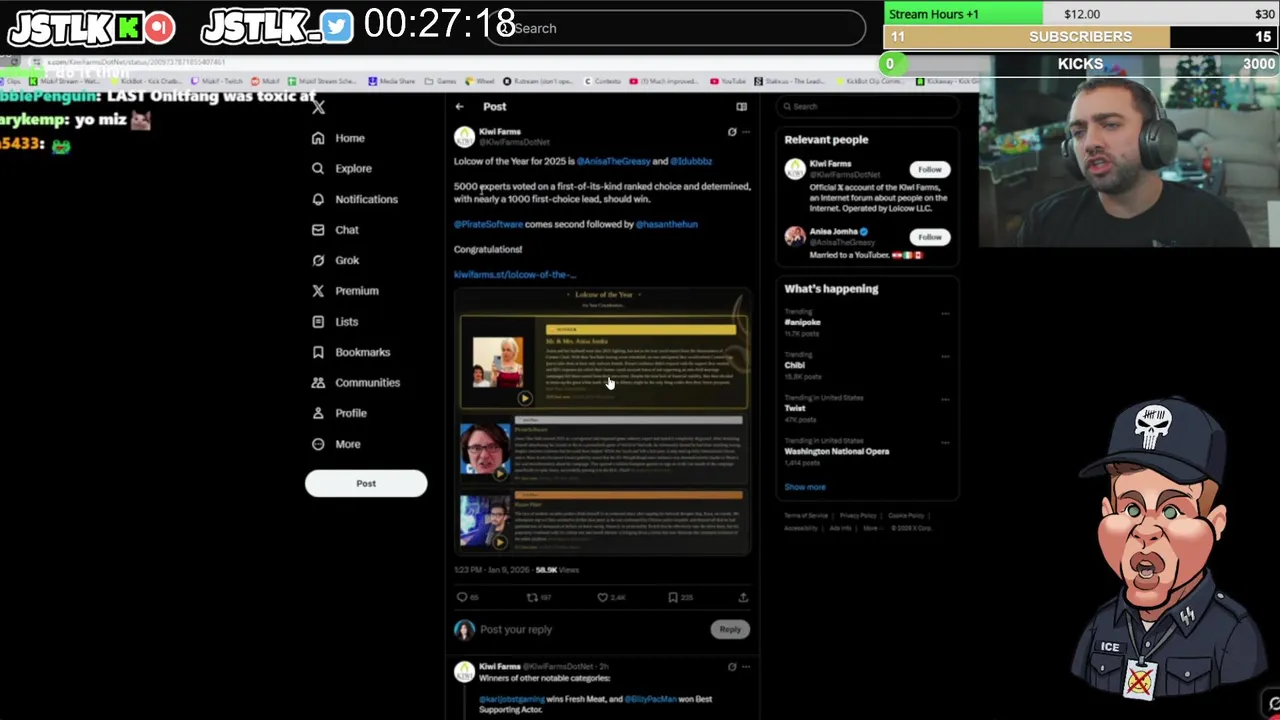Image resolution: width=1280 pixels, height=720 pixels.
Task: Open Anisa Jomha avatar in Relevant people
Action: [x=795, y=236]
